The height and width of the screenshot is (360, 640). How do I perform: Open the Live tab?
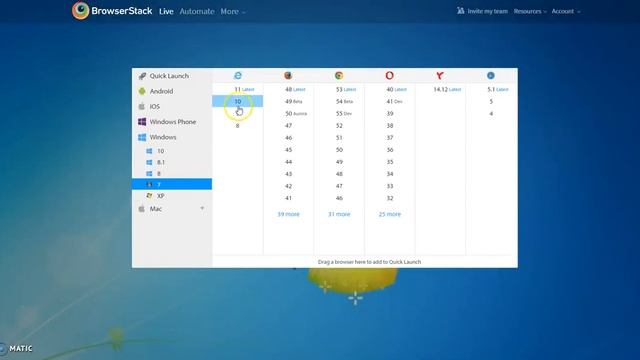(166, 11)
